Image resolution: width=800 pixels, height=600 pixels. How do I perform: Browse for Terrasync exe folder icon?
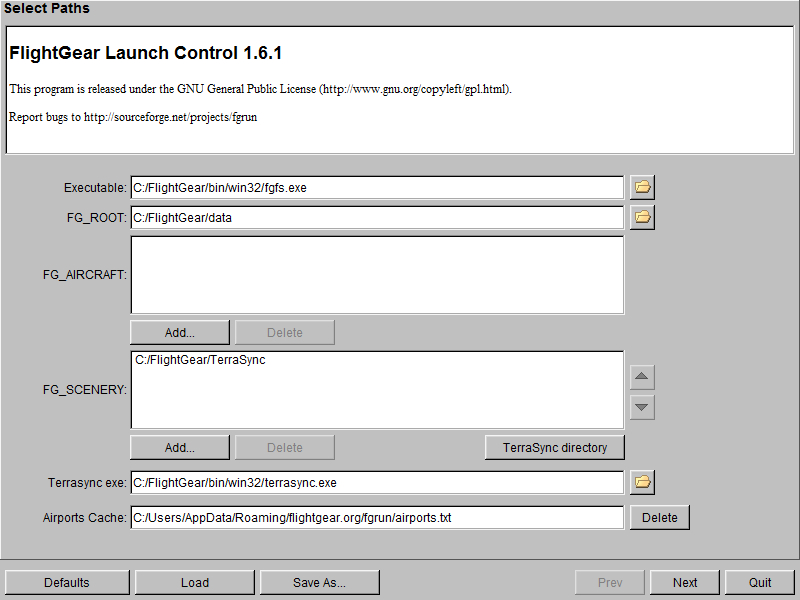click(x=642, y=482)
